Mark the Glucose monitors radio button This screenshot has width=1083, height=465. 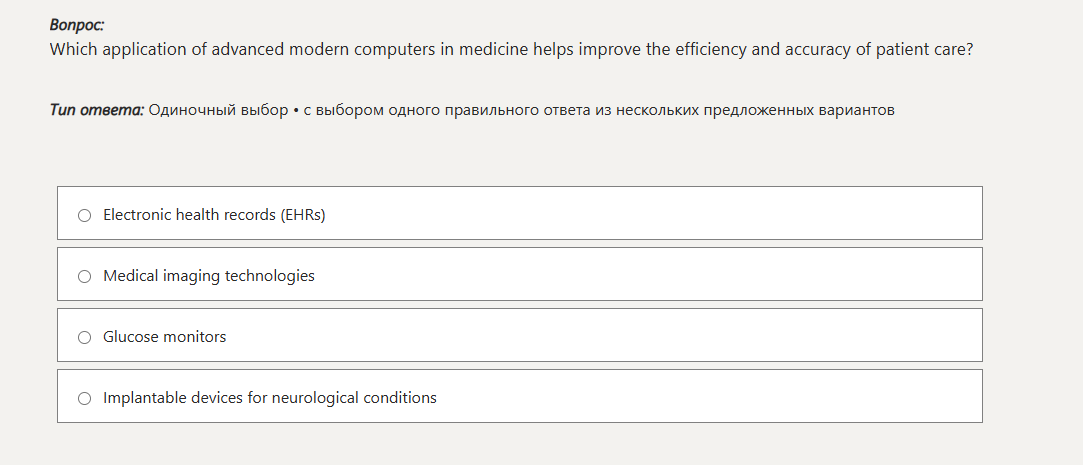pyautogui.click(x=84, y=337)
